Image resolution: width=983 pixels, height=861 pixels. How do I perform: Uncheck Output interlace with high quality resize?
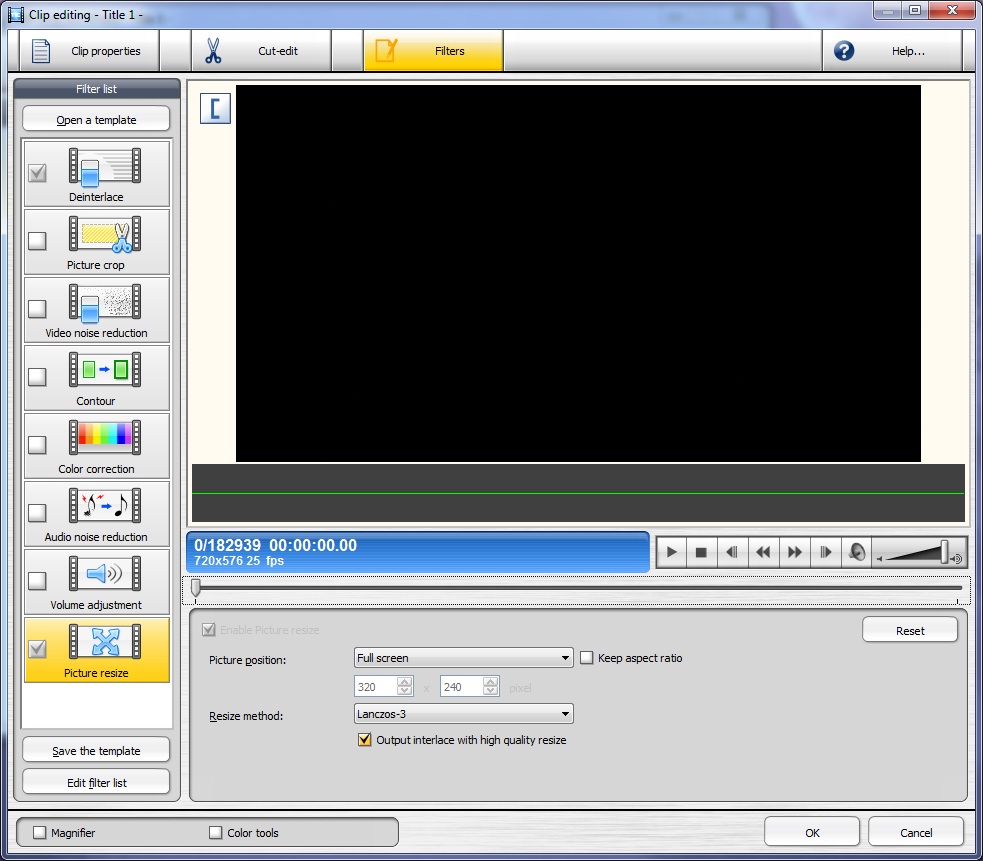click(x=364, y=740)
